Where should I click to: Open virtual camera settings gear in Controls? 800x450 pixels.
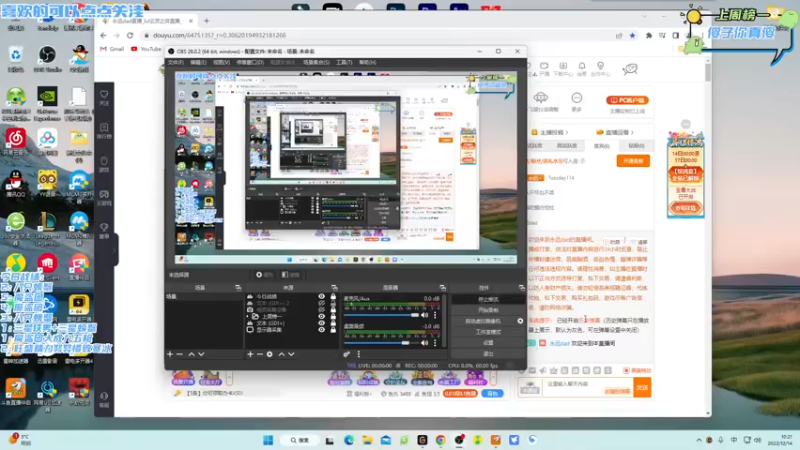[x=520, y=321]
